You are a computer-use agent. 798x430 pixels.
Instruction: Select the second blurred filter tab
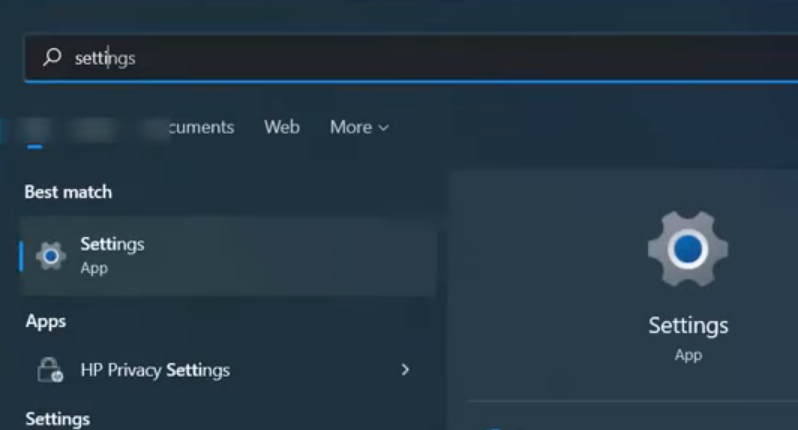point(93,129)
